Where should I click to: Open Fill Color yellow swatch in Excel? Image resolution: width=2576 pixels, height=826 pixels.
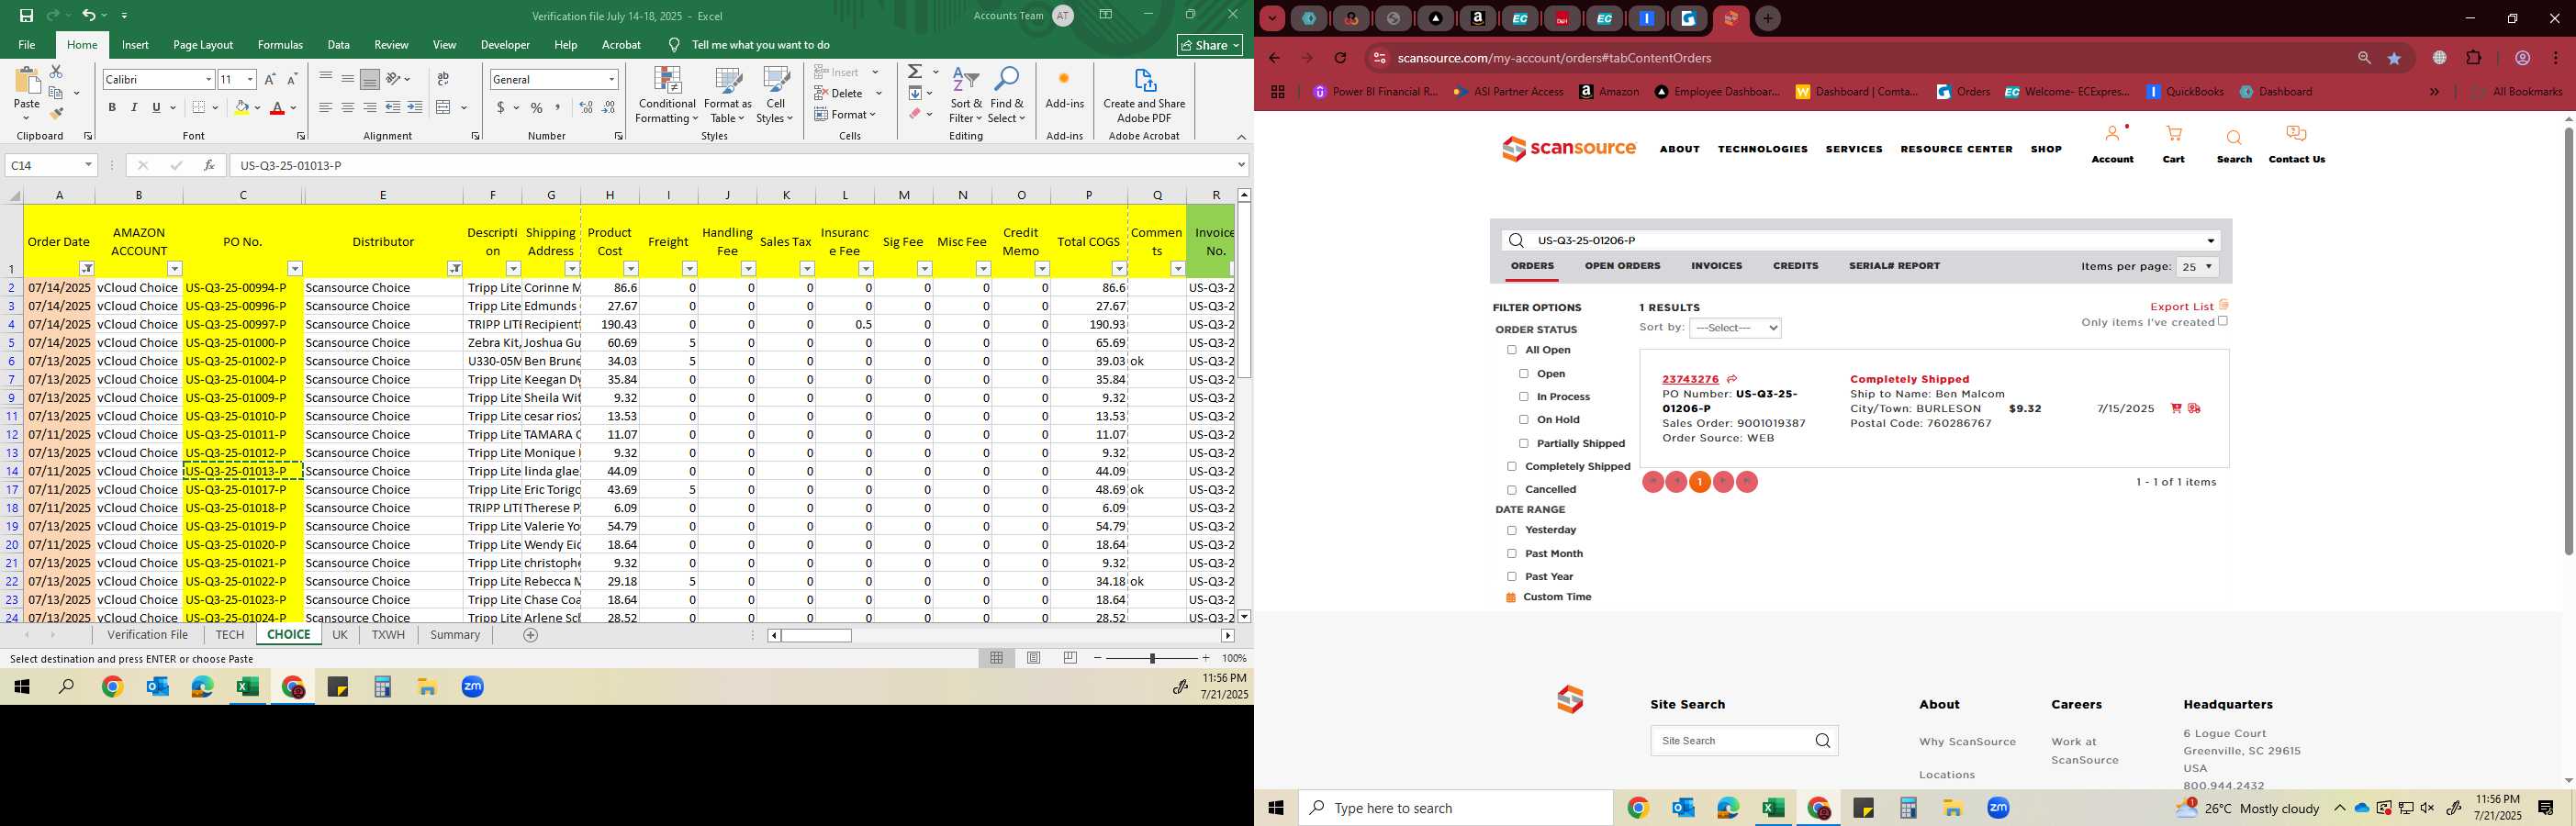click(x=241, y=108)
